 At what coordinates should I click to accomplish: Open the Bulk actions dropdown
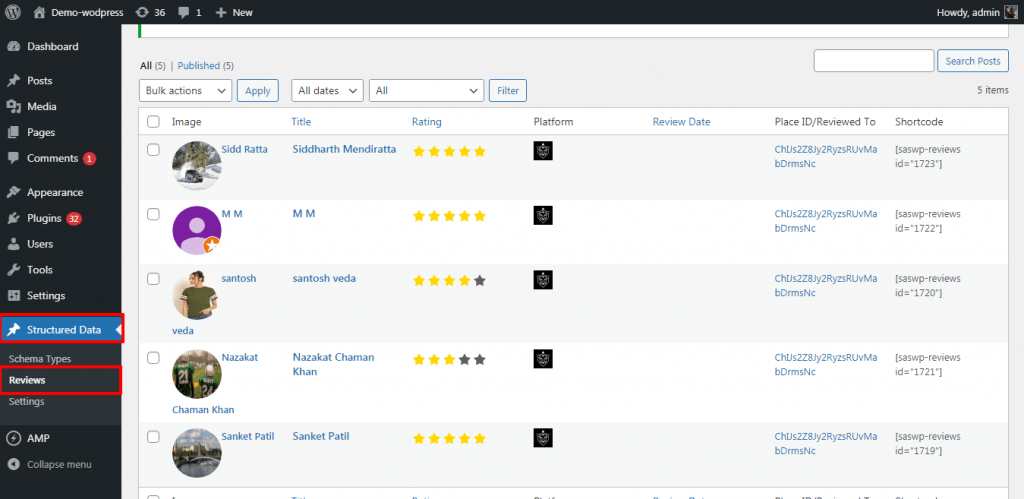coord(185,91)
